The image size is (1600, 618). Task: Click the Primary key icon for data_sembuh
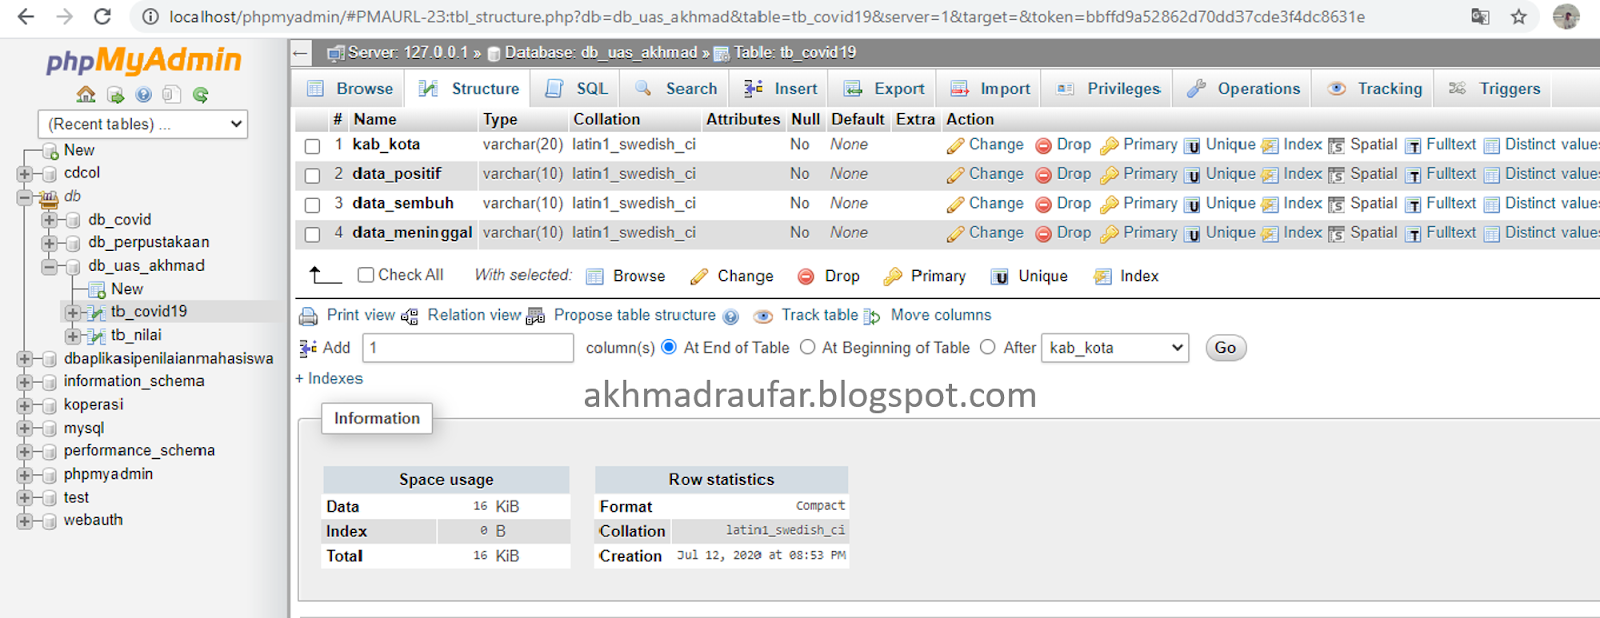[1109, 205]
